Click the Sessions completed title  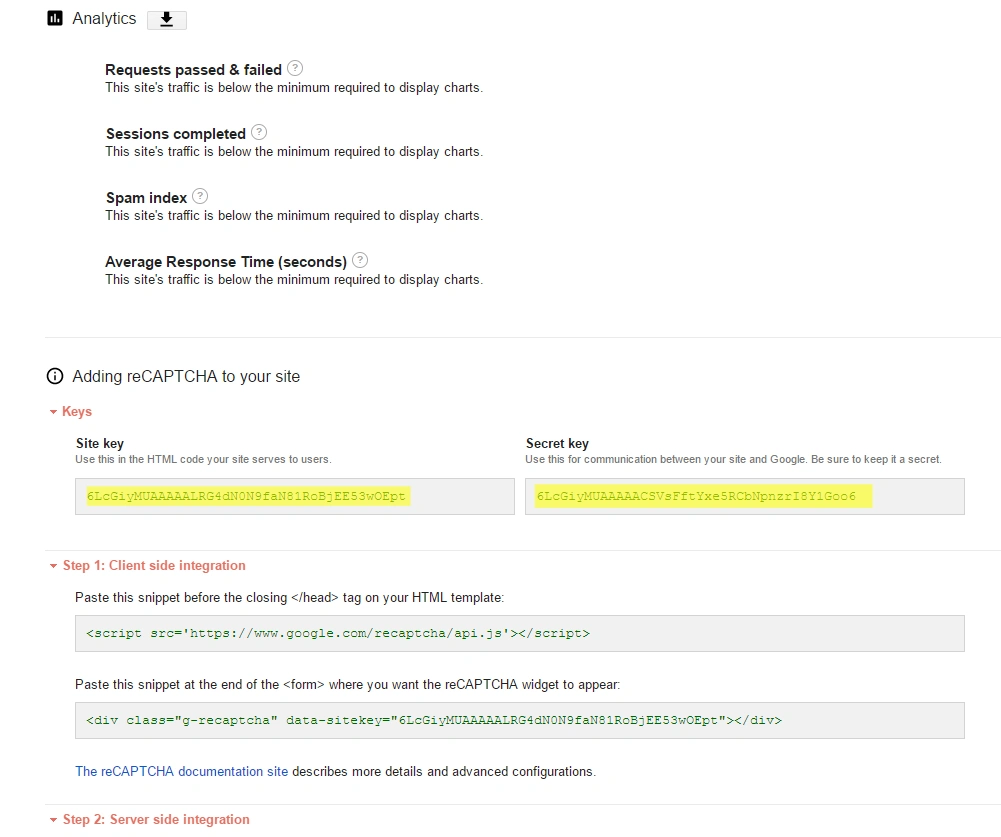coord(176,134)
